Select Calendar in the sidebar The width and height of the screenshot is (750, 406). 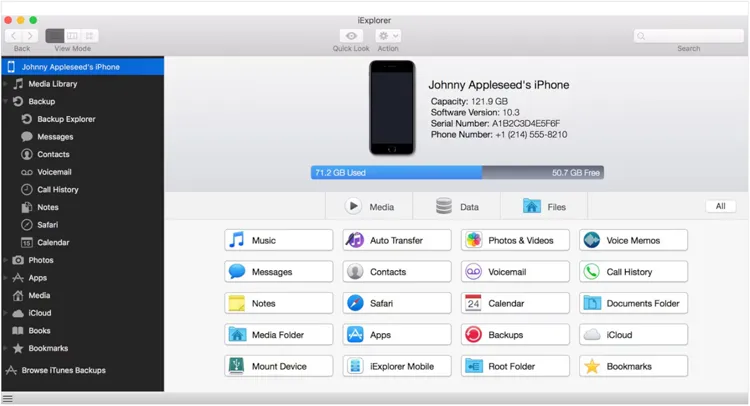[83, 242]
